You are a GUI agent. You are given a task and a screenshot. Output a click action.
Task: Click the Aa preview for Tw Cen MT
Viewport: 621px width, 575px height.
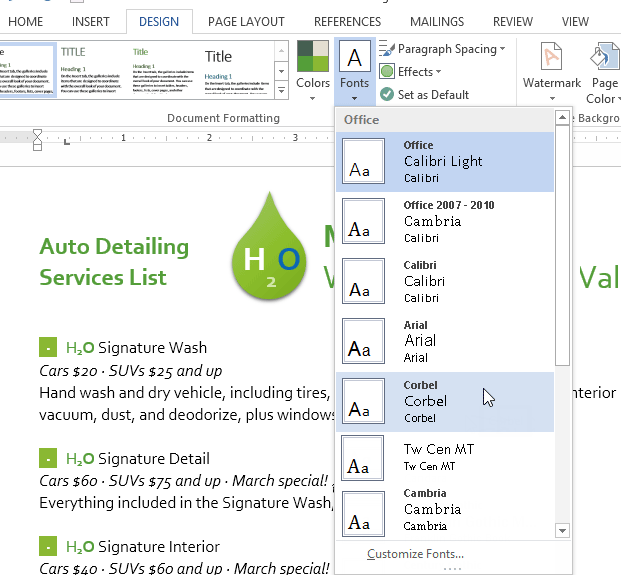[x=362, y=458]
